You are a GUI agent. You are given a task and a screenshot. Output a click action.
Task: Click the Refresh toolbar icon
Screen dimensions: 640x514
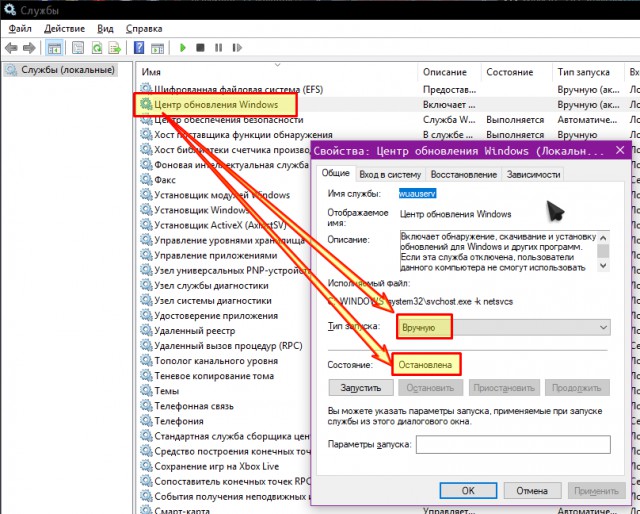click(x=97, y=48)
